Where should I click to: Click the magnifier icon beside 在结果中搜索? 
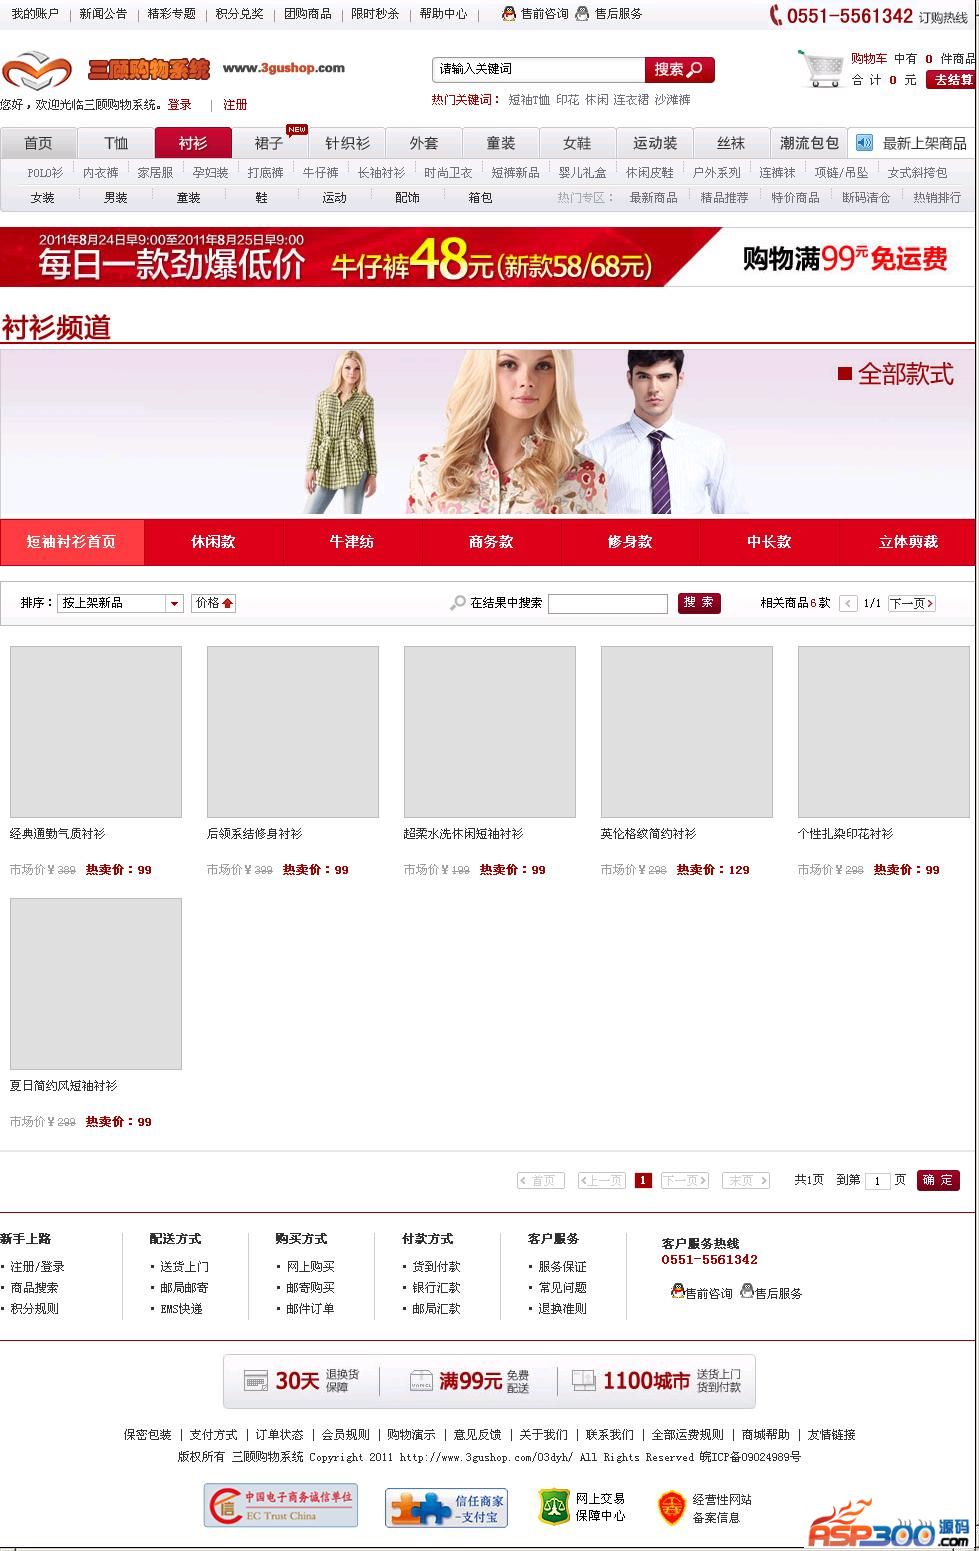458,603
